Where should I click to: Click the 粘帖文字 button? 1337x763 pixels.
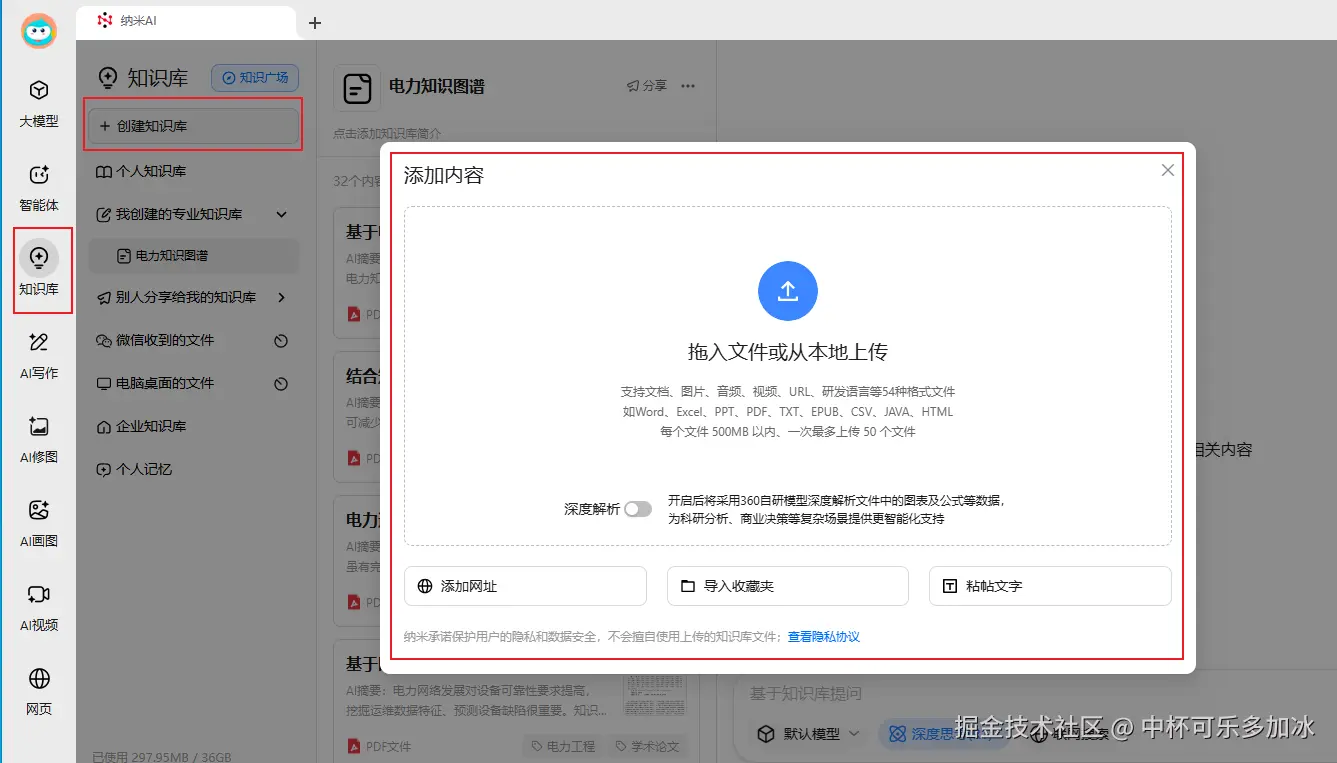point(1050,586)
